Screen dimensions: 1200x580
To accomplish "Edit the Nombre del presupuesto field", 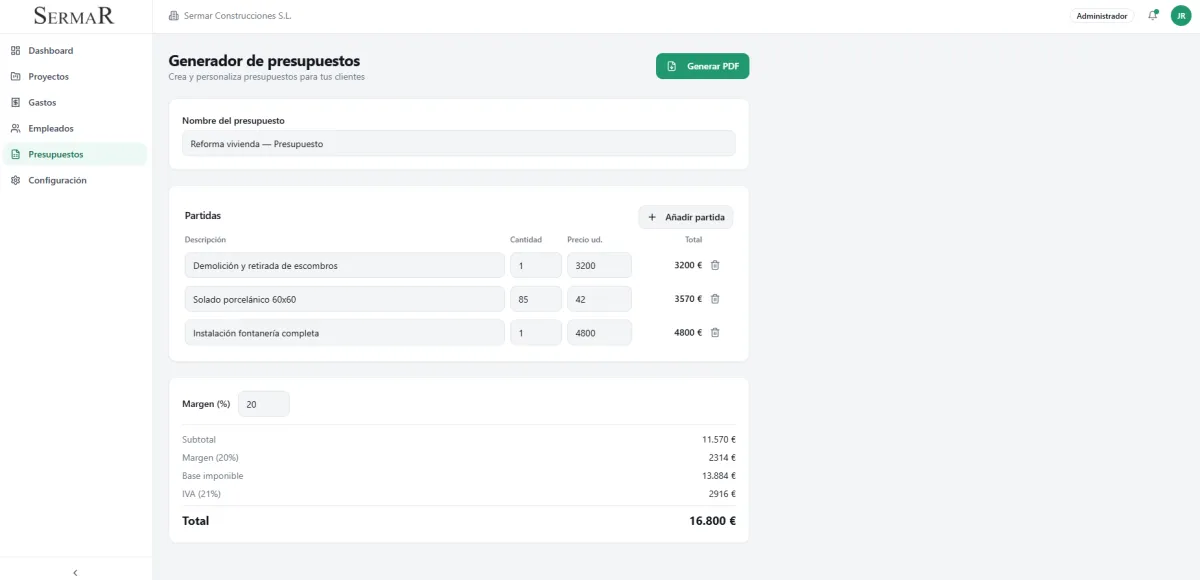I will 458,143.
